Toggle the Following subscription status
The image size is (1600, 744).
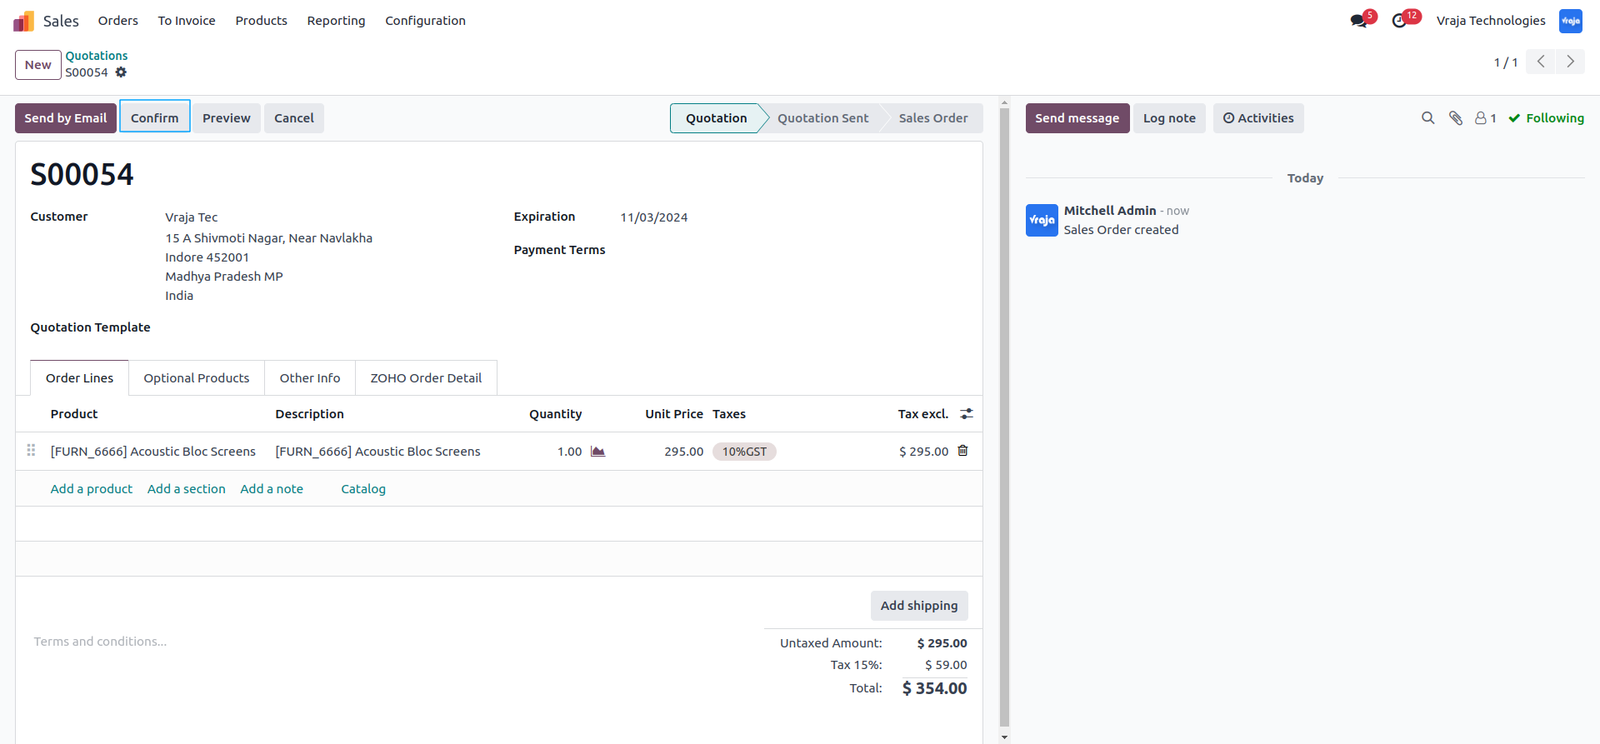(x=1546, y=118)
